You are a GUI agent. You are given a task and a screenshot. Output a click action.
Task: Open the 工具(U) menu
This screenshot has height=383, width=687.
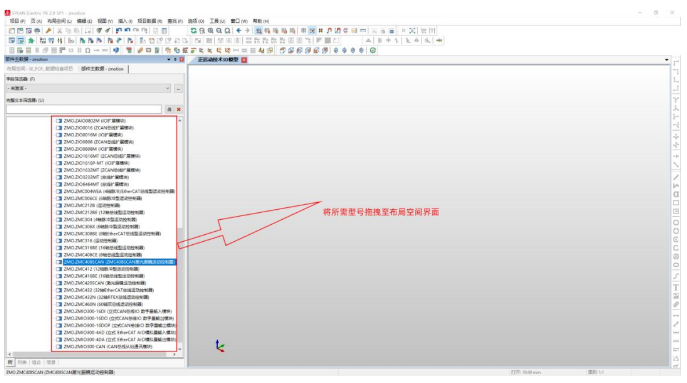217,21
